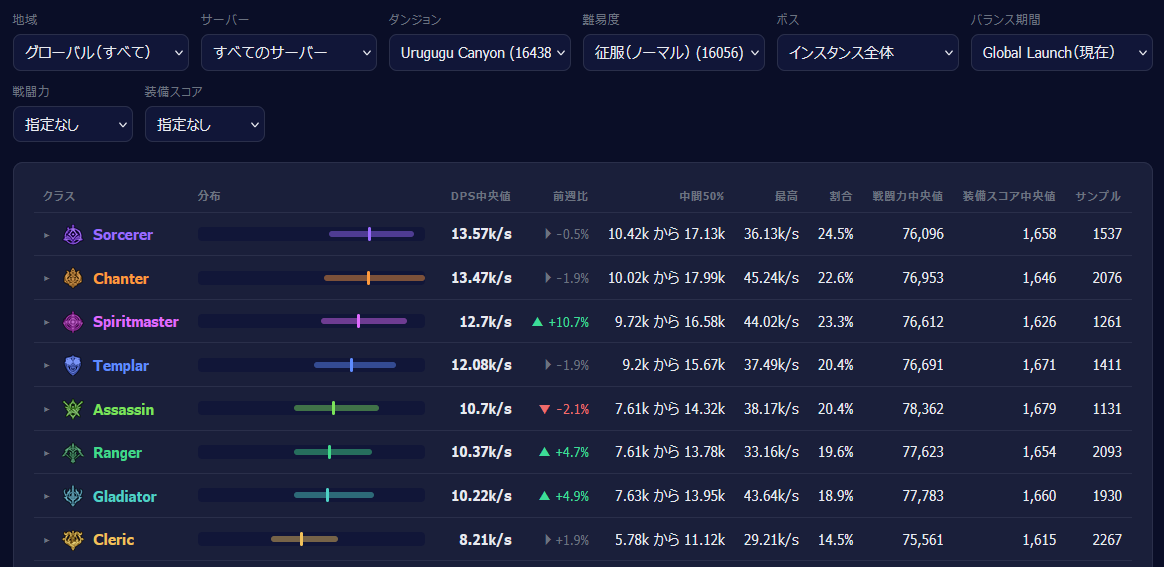
Task: Expand the Gladiator row
Action: (47, 496)
